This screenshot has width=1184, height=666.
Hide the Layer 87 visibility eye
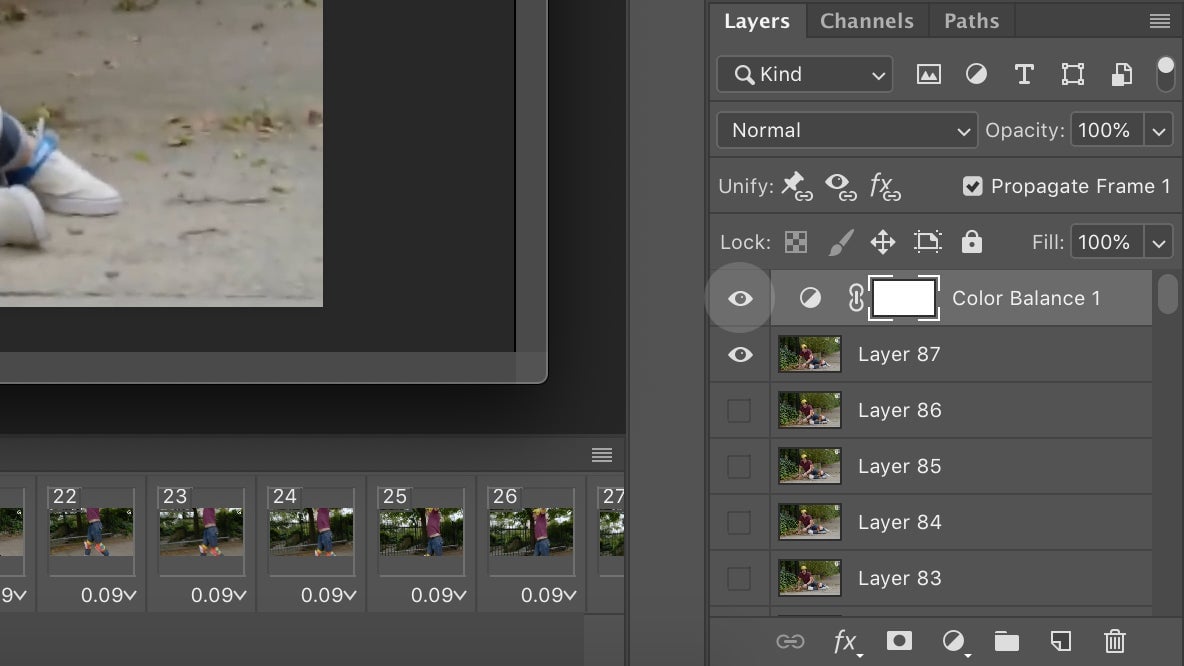[740, 354]
